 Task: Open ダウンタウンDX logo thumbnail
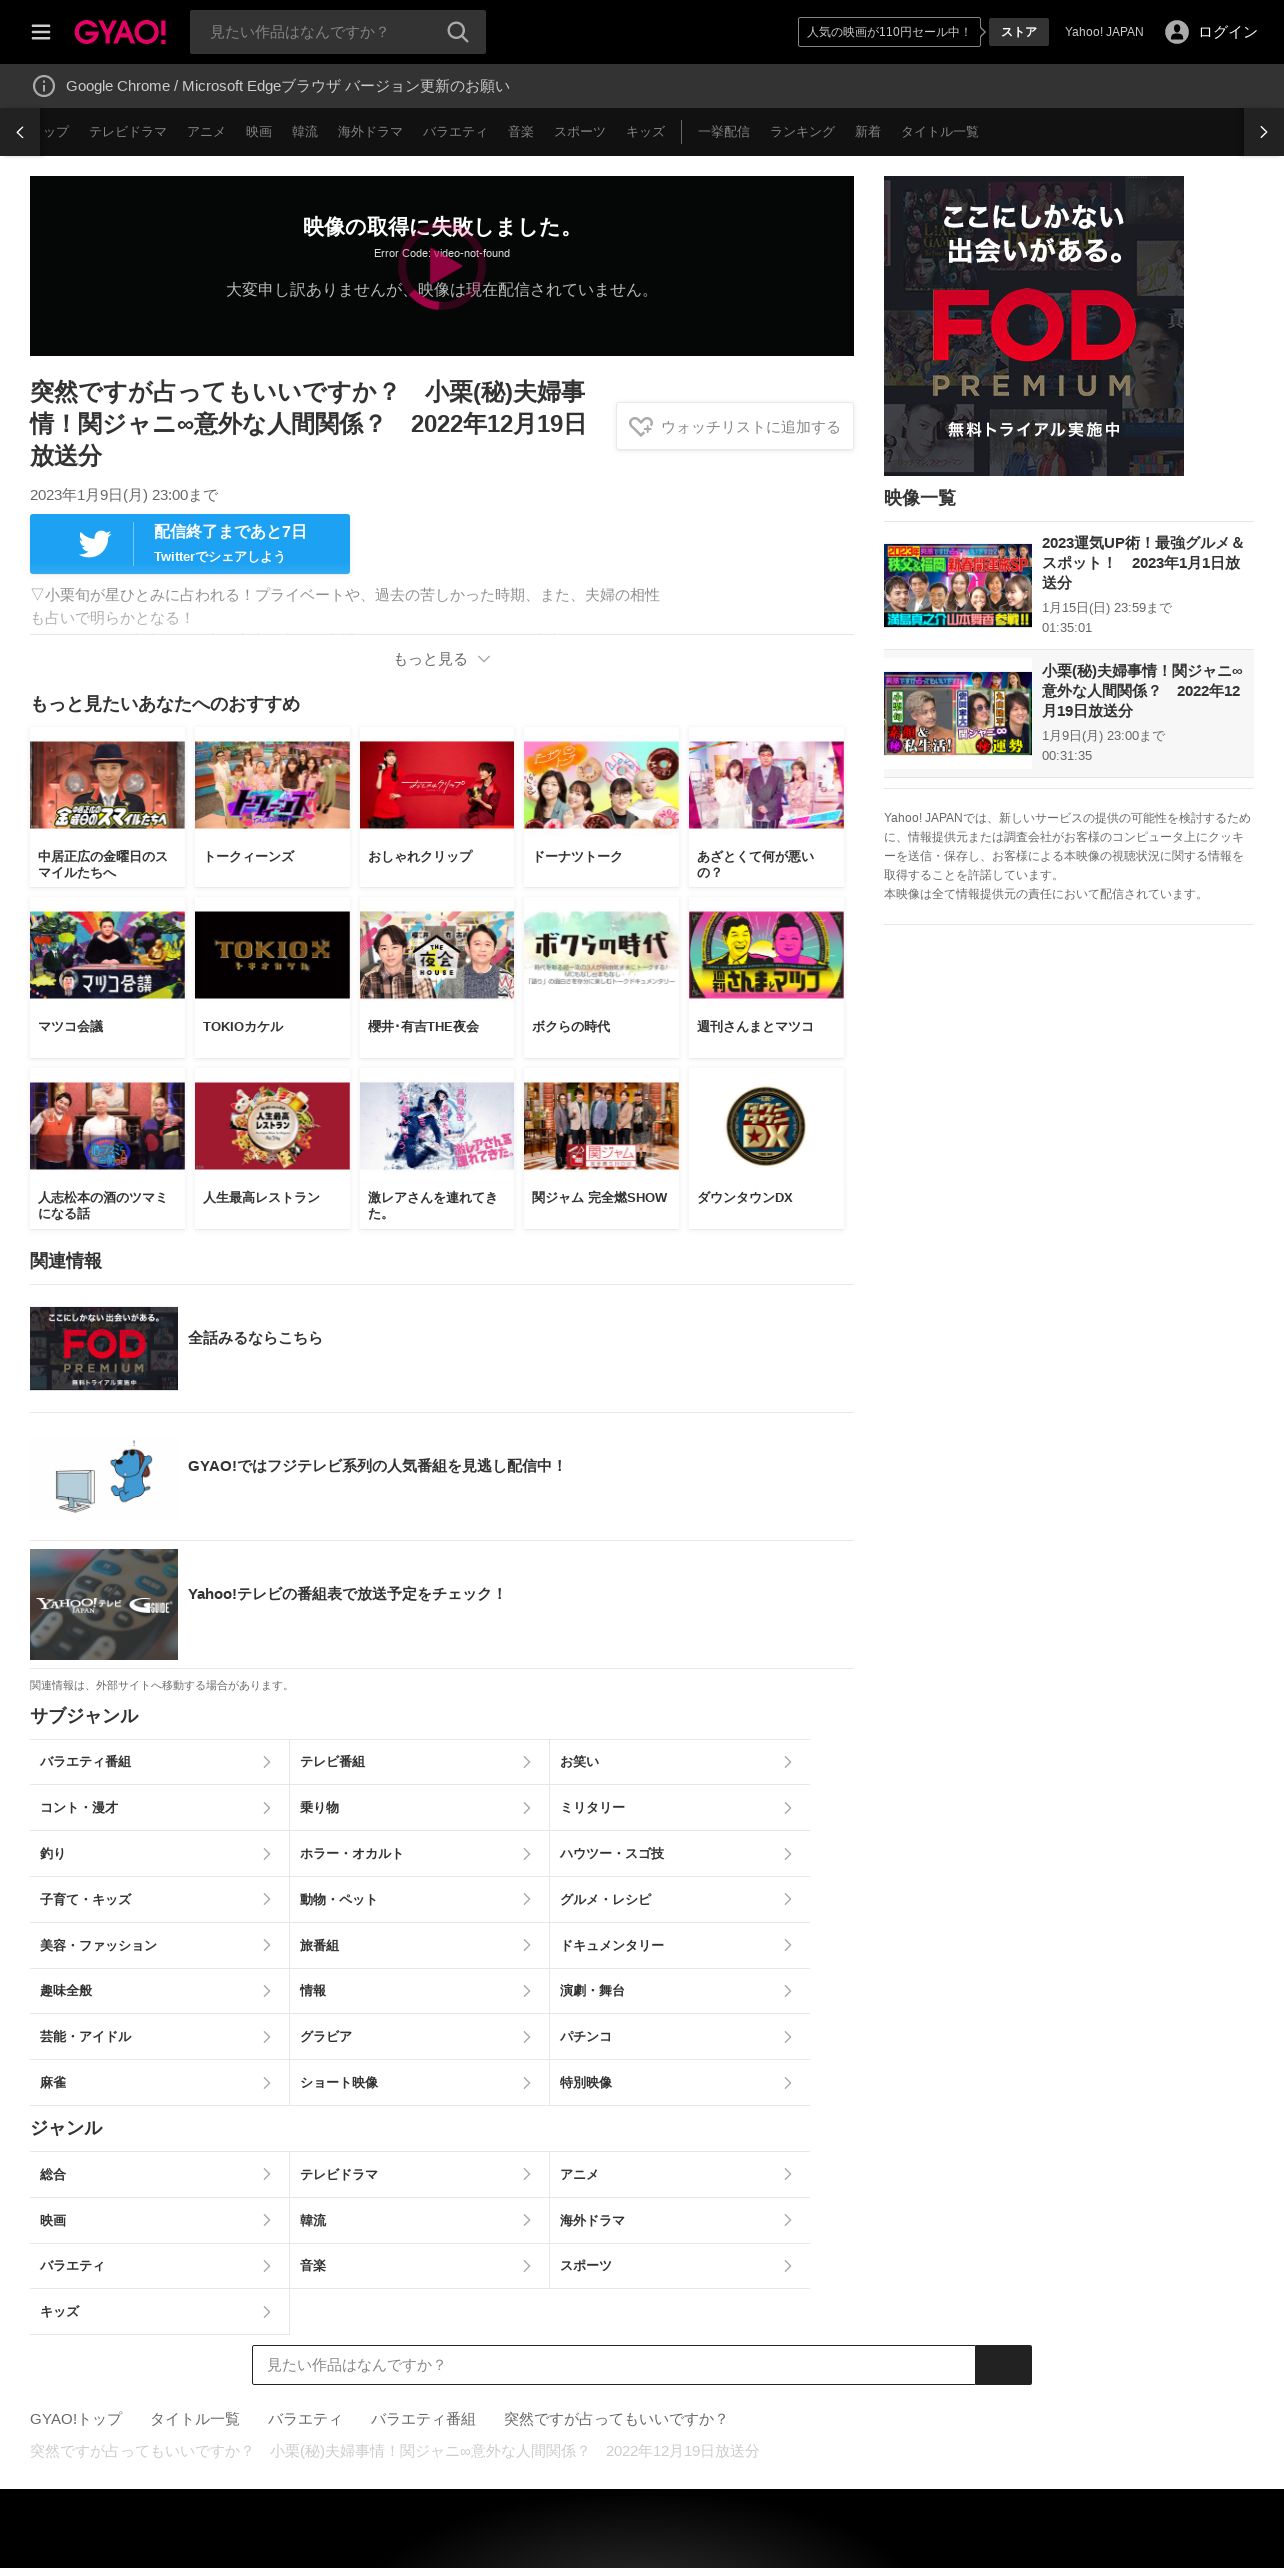[x=766, y=1126]
